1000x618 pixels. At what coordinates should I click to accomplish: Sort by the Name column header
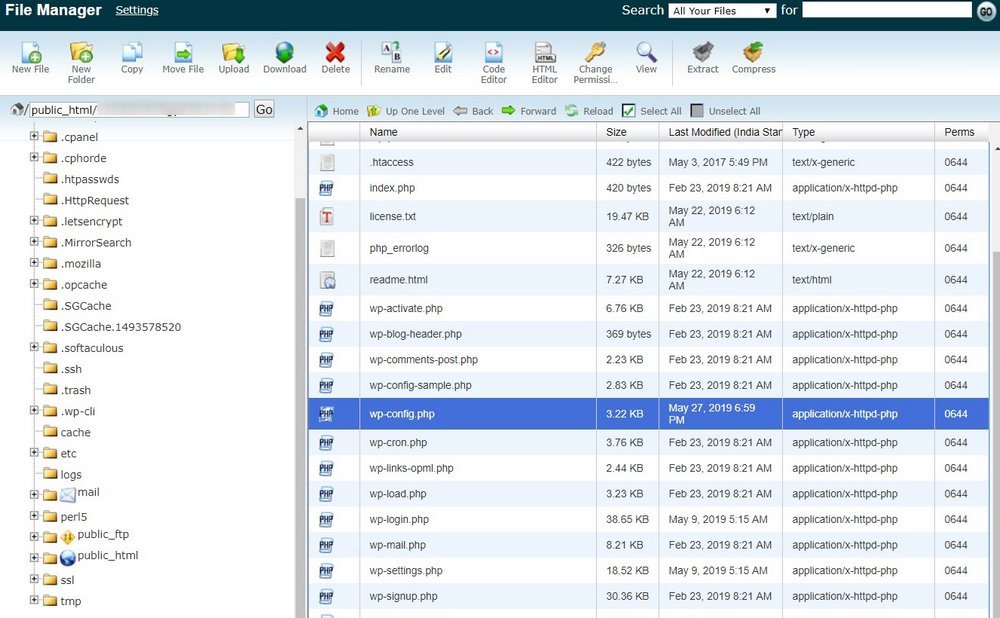pyautogui.click(x=383, y=132)
